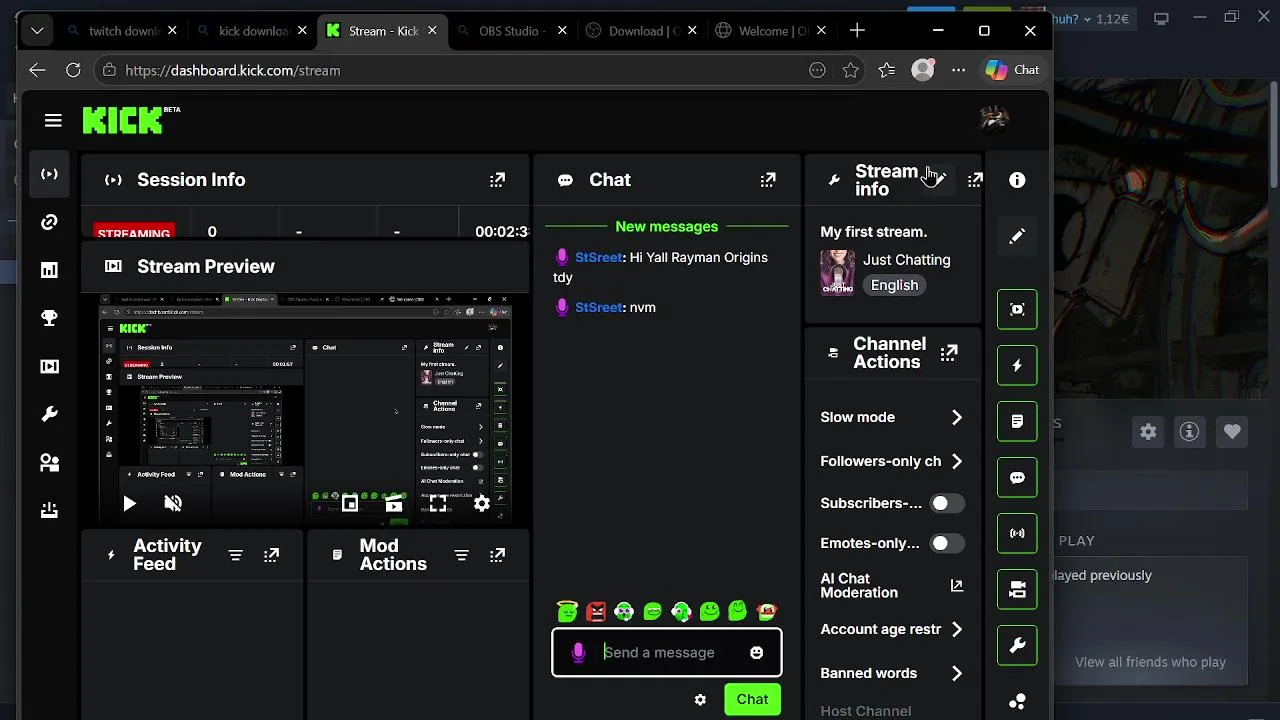
Task: Open Copilot Chat in browser toolbar
Action: [x=1013, y=70]
